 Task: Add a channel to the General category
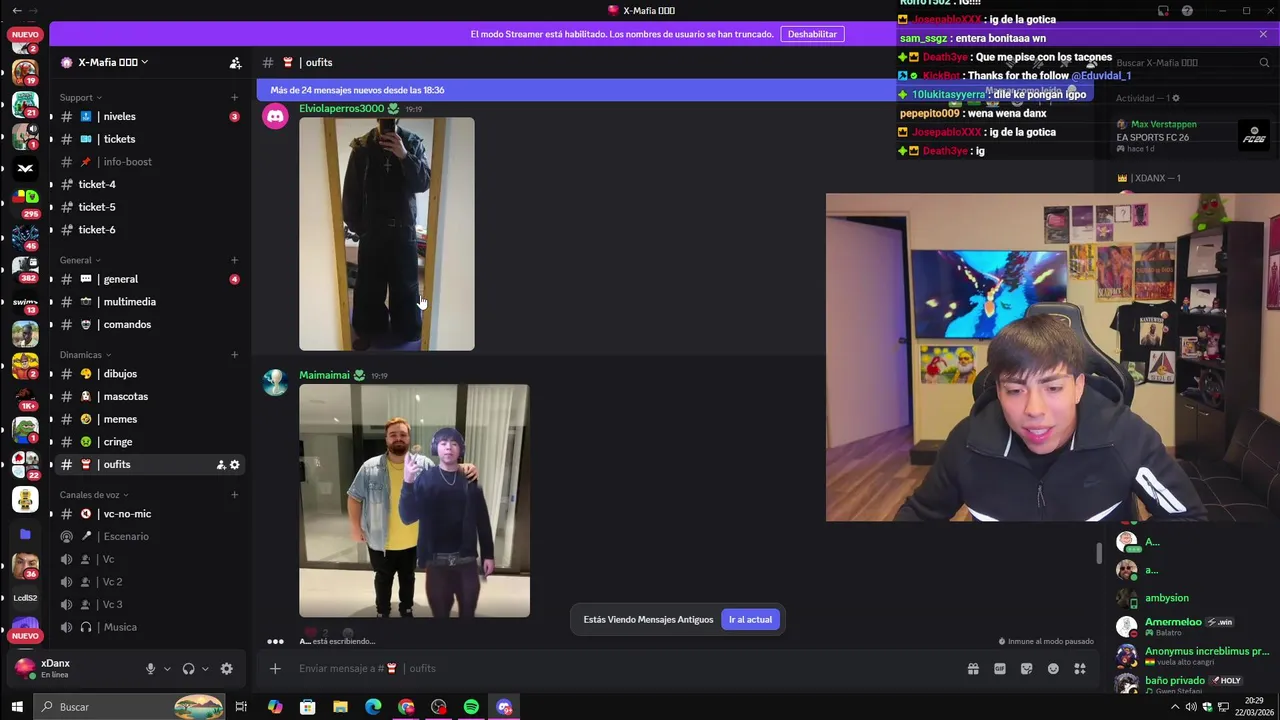click(x=234, y=260)
